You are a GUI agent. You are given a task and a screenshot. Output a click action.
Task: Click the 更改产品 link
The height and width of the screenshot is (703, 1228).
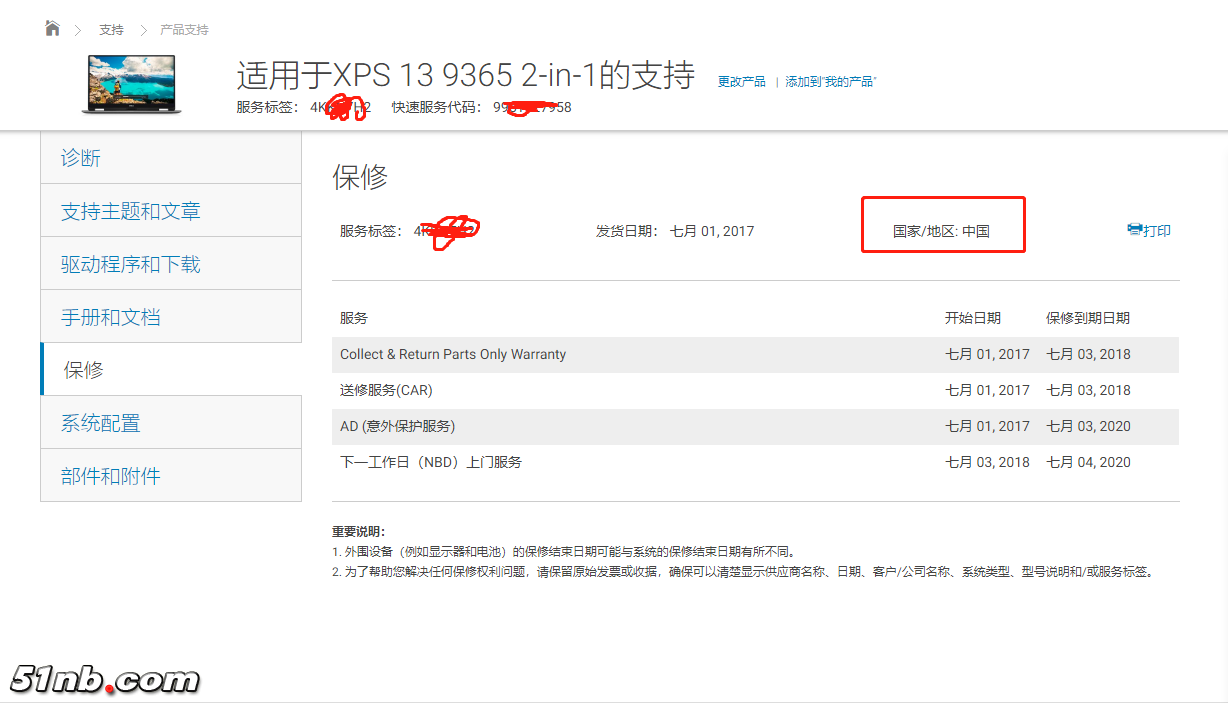click(741, 82)
